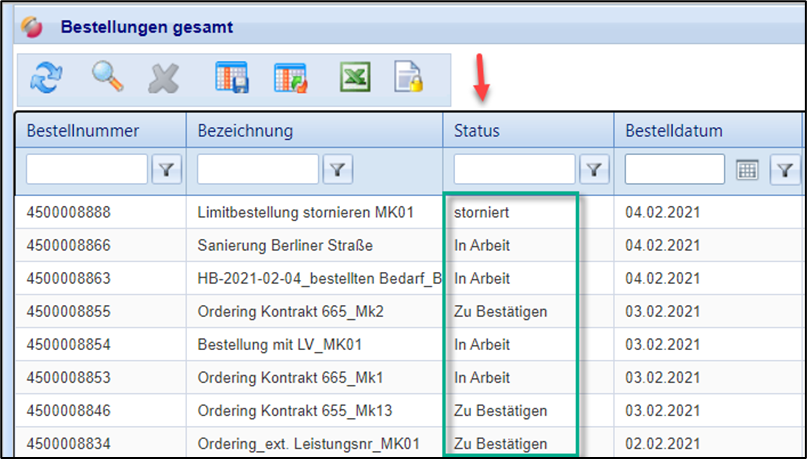Focus the Bestellnummer filter text field
This screenshot has width=807, height=459.
[87, 170]
